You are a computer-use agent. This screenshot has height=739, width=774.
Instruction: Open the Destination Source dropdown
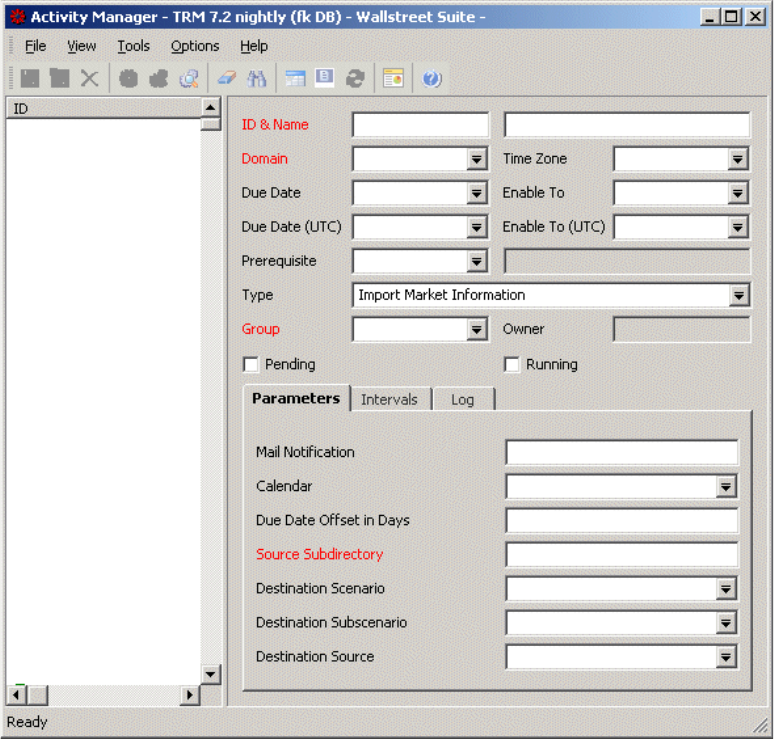(x=726, y=657)
